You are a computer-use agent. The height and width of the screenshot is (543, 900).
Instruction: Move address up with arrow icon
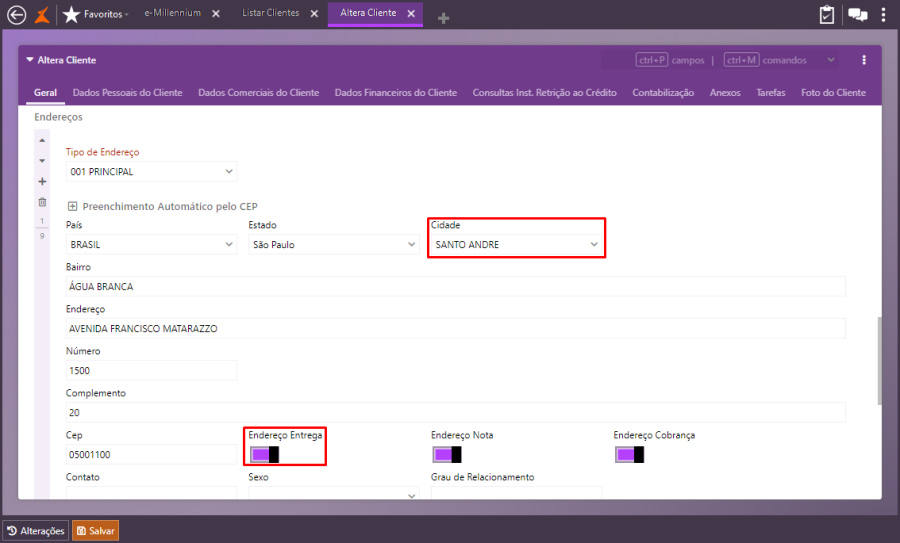(x=42, y=141)
